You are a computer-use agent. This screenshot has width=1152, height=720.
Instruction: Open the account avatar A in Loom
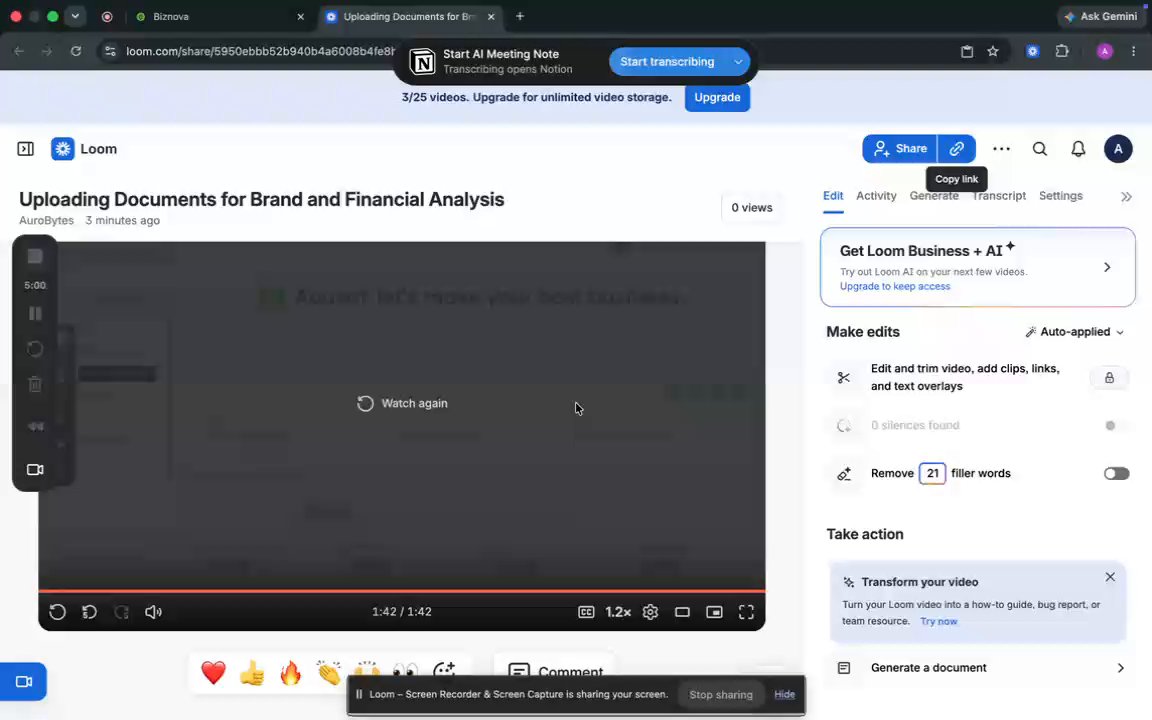click(1117, 149)
